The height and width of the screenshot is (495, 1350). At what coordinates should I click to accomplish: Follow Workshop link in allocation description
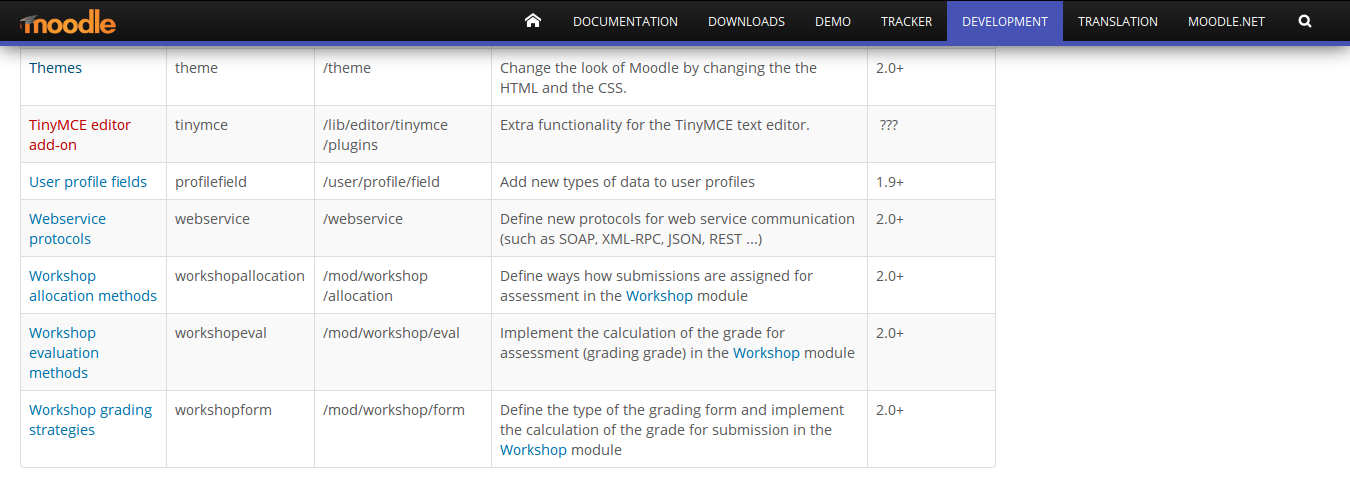point(659,296)
